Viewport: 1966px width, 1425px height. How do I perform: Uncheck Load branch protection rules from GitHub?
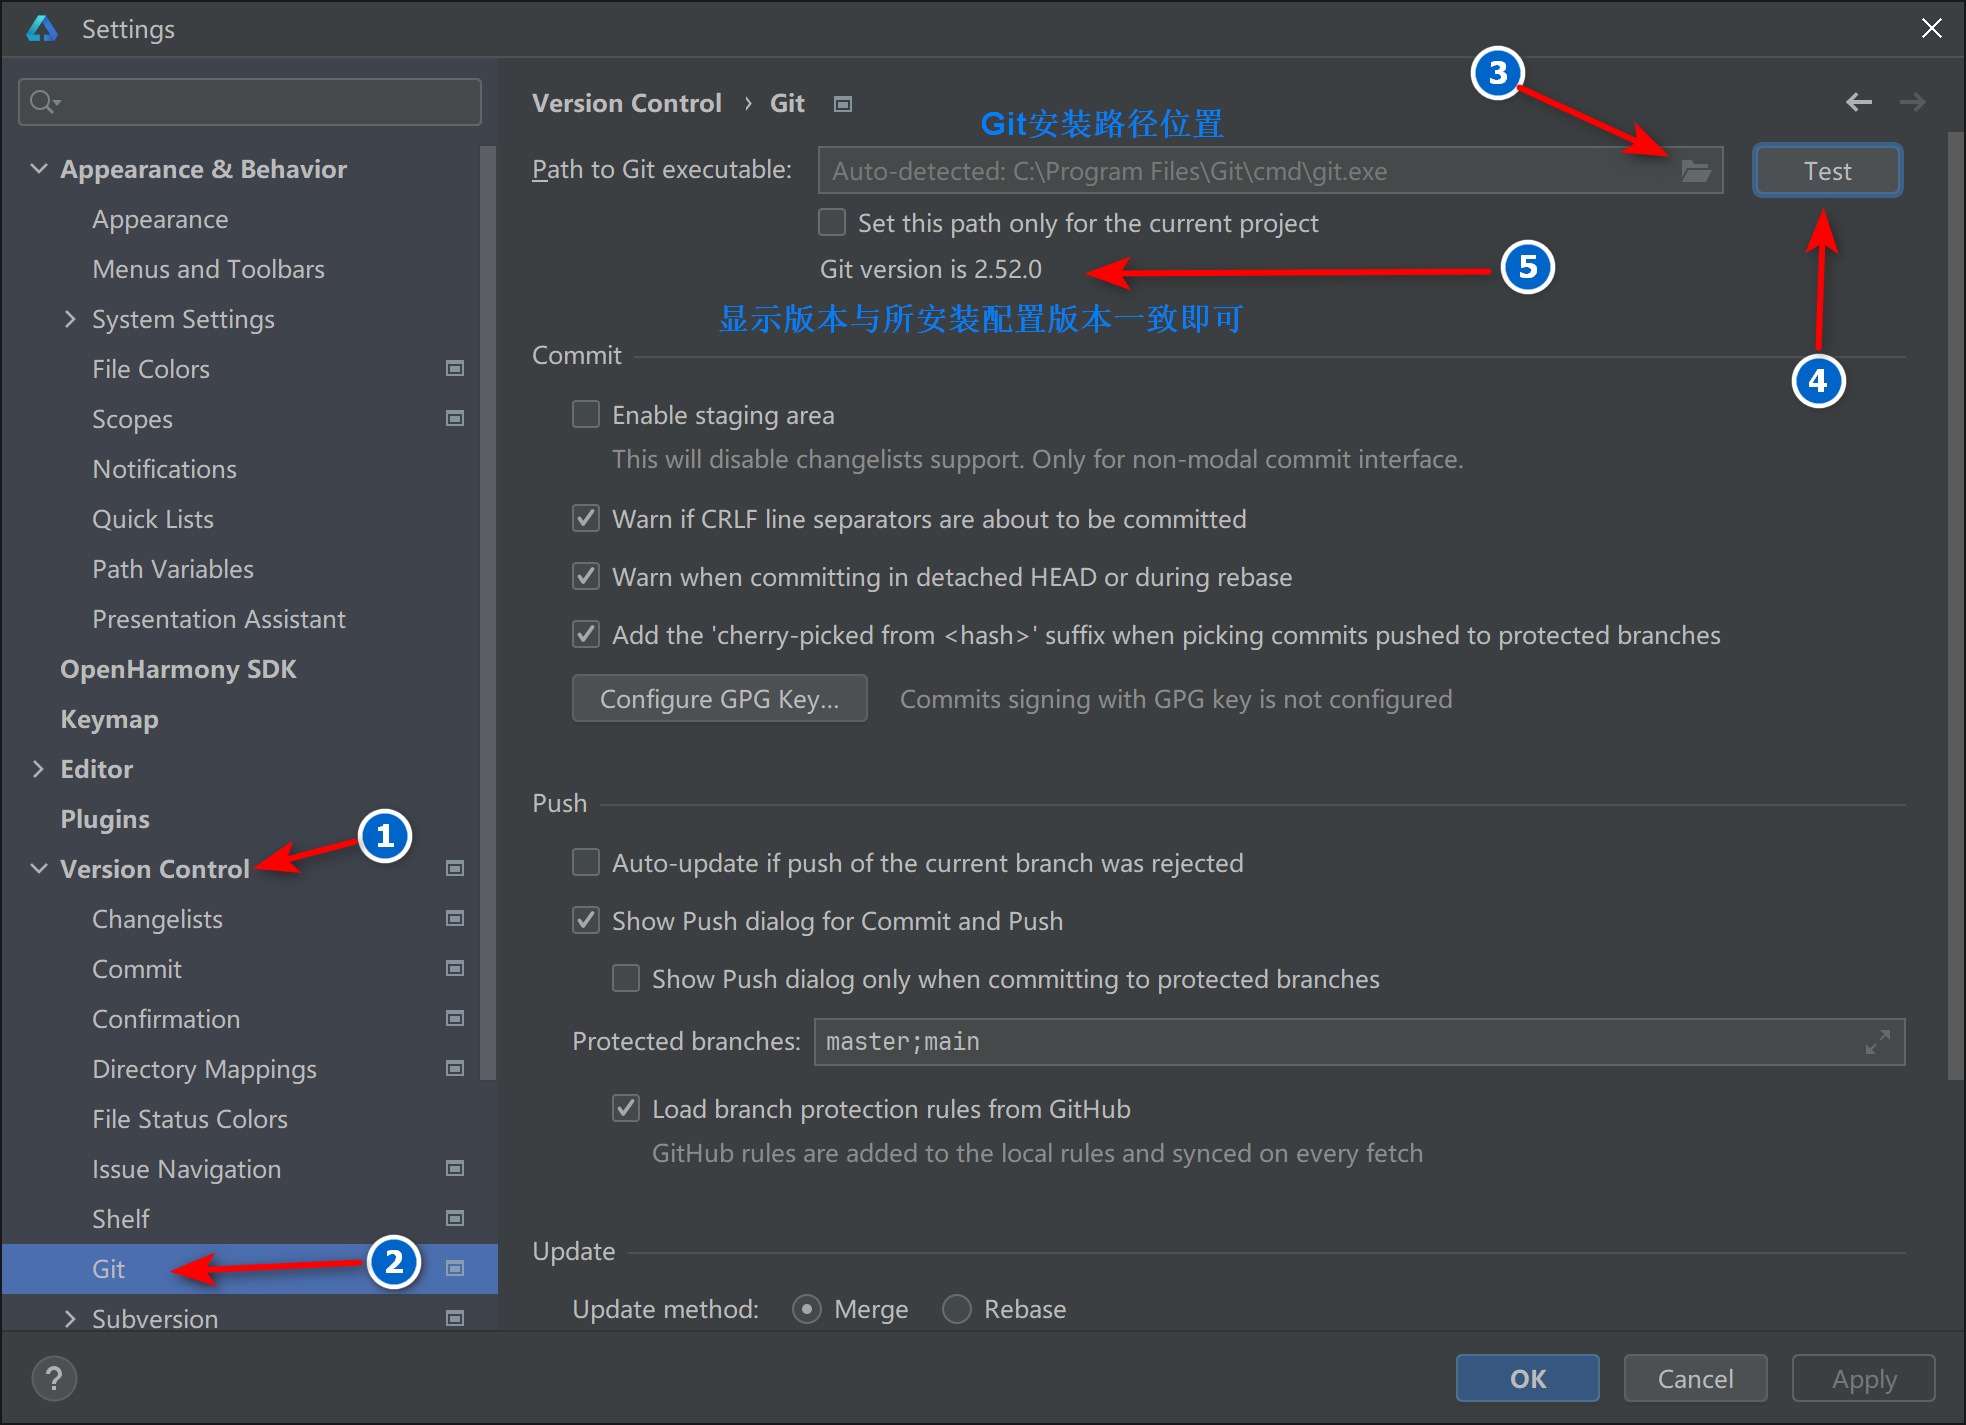coord(626,1108)
